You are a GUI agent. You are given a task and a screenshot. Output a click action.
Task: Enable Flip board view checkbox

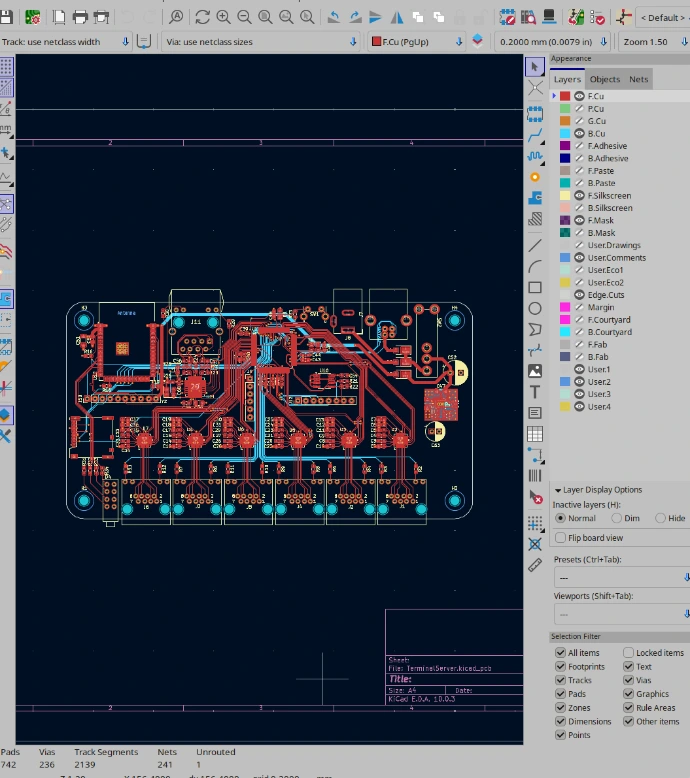561,538
